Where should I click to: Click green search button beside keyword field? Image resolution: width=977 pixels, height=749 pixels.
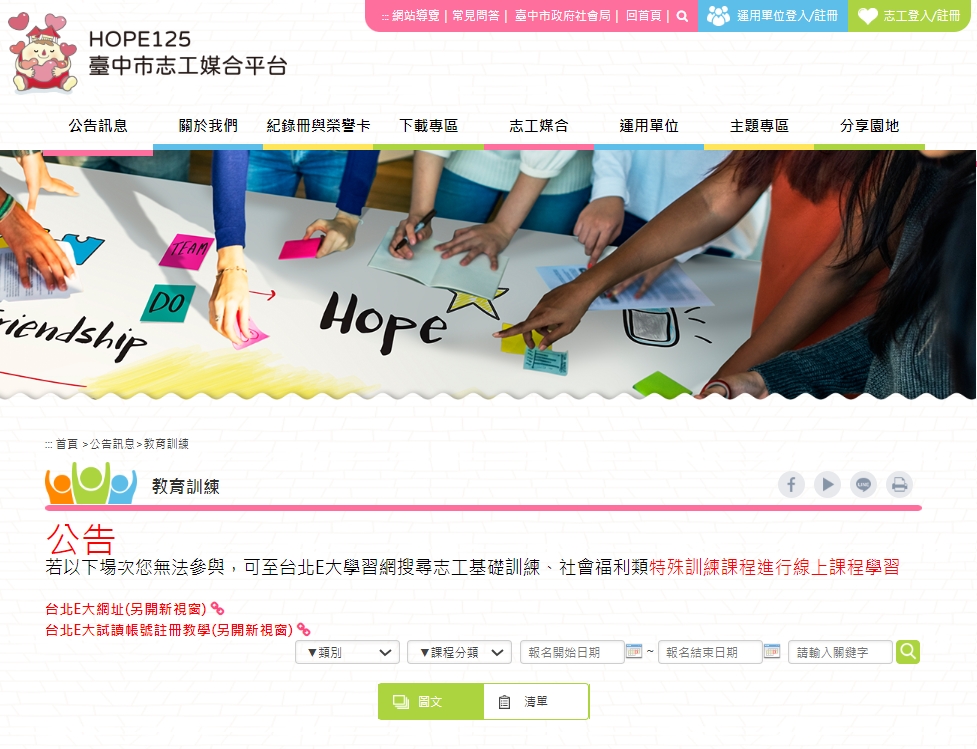coord(908,652)
